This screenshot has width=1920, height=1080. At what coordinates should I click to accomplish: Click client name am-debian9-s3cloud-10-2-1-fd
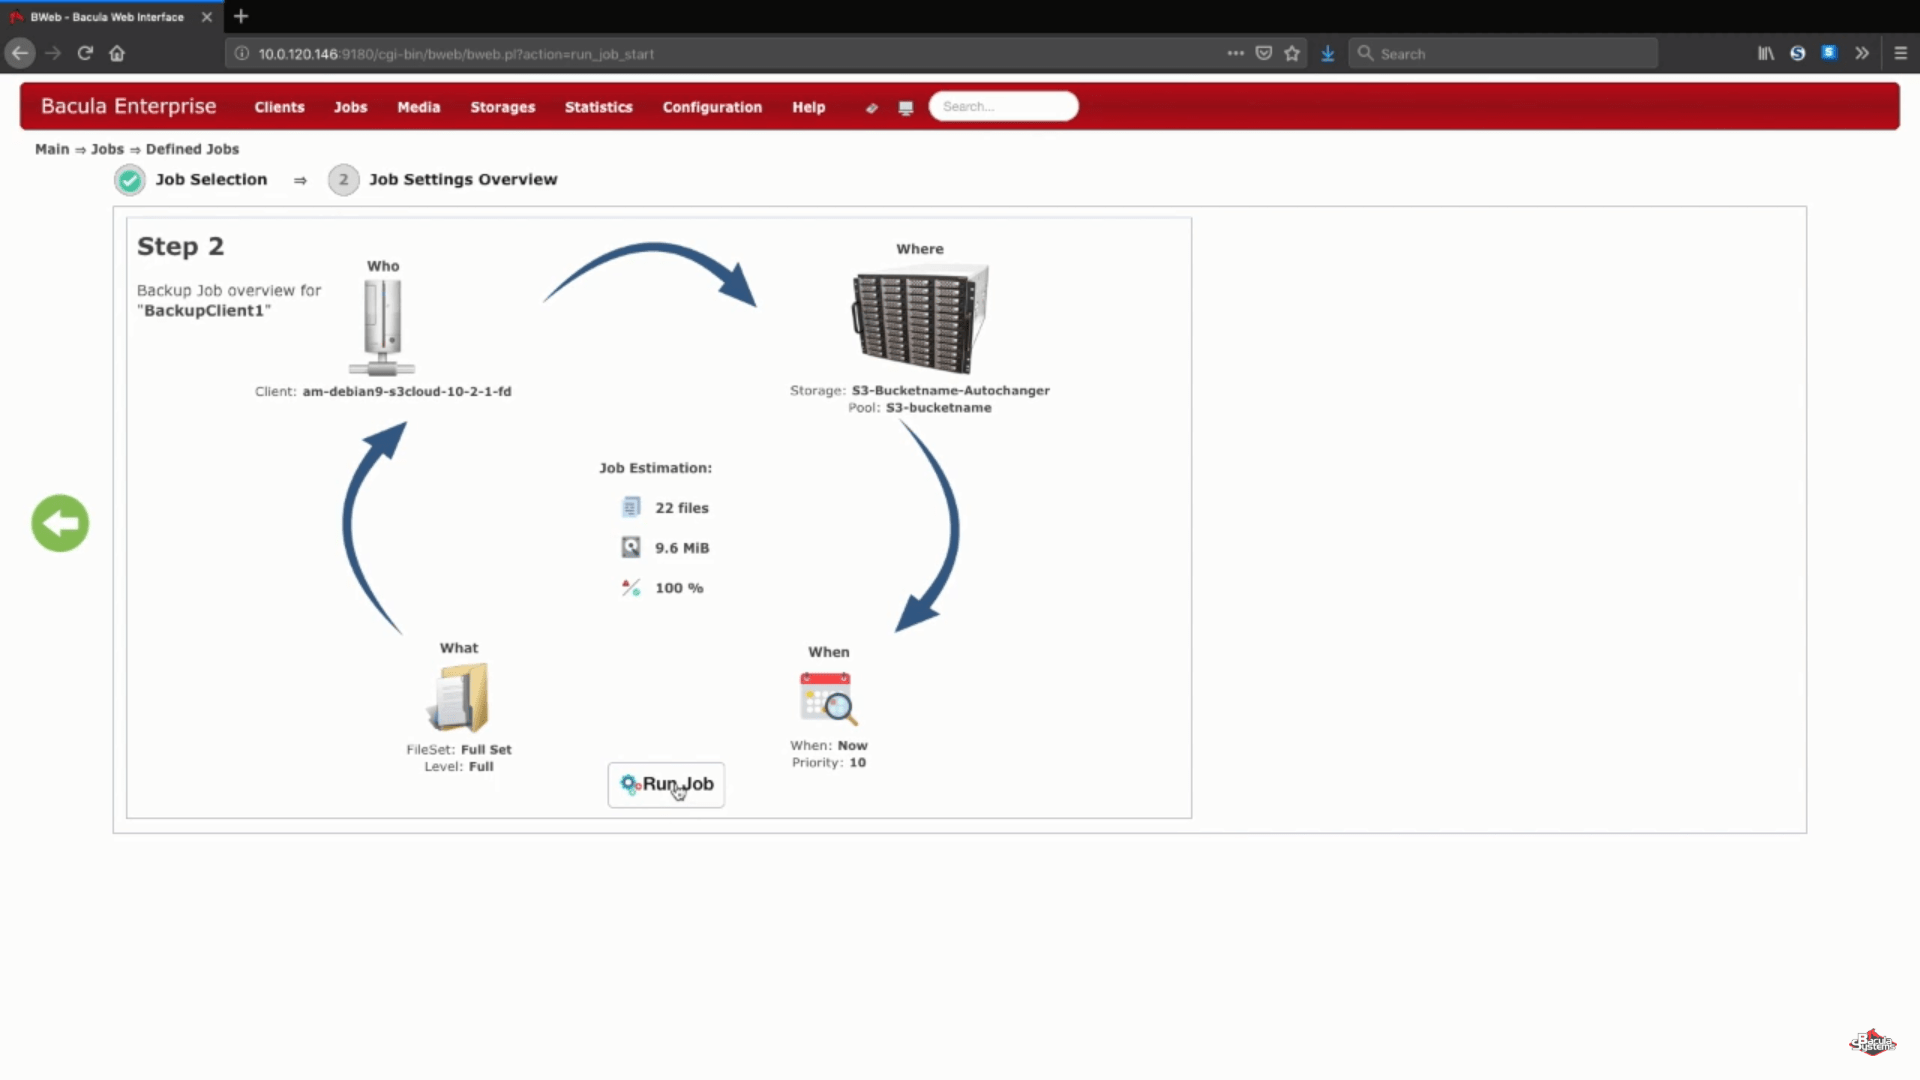click(x=407, y=391)
